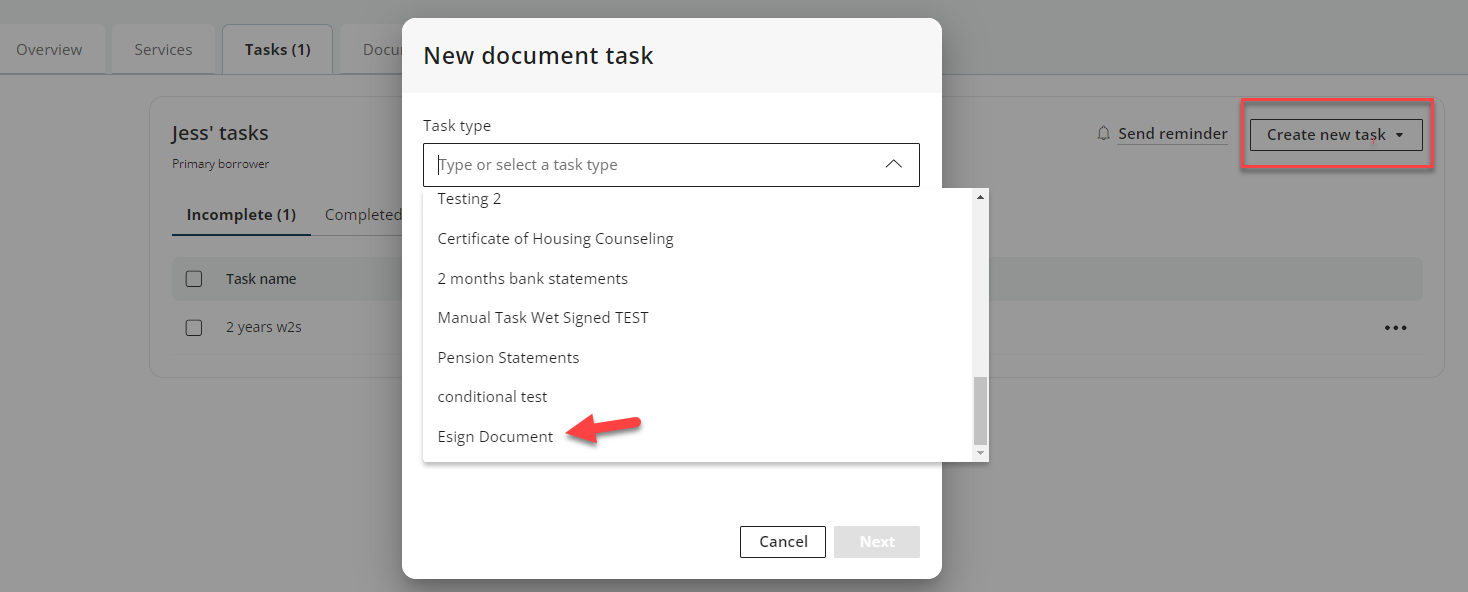Show the Incomplete (1) tasks tab

[241, 215]
